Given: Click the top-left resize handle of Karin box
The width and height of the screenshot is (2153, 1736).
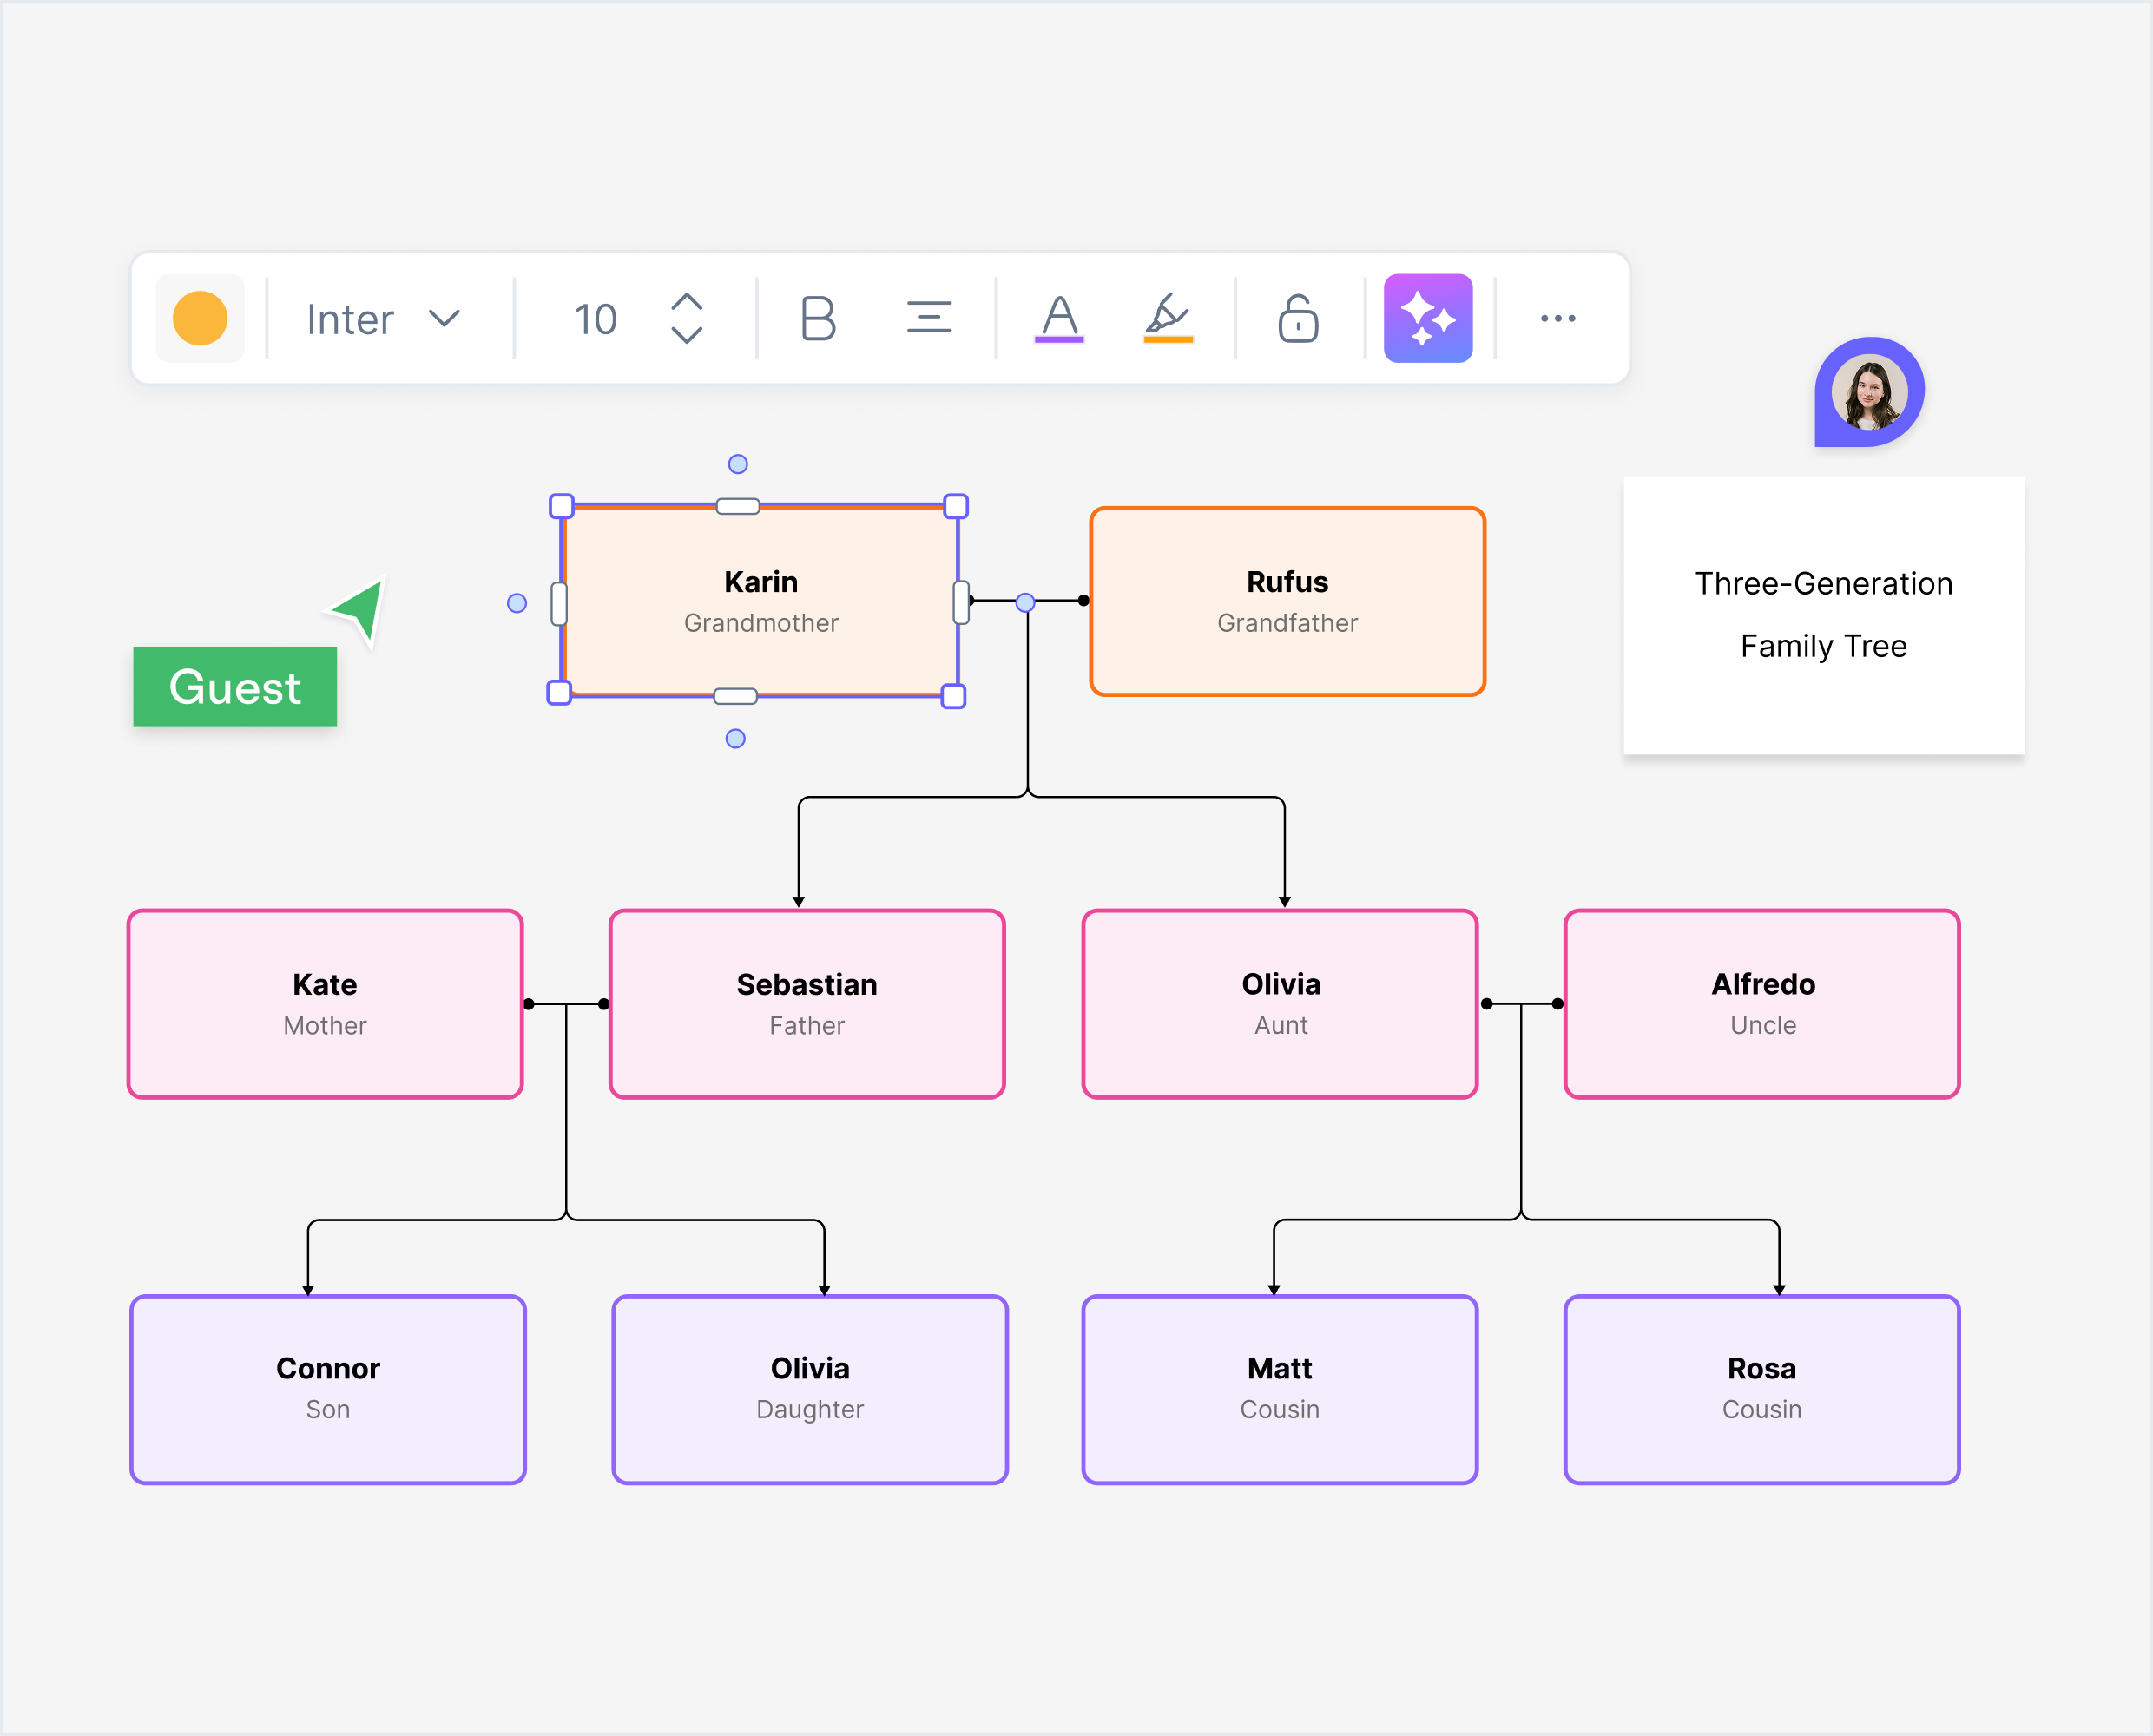Looking at the screenshot, I should [562, 506].
